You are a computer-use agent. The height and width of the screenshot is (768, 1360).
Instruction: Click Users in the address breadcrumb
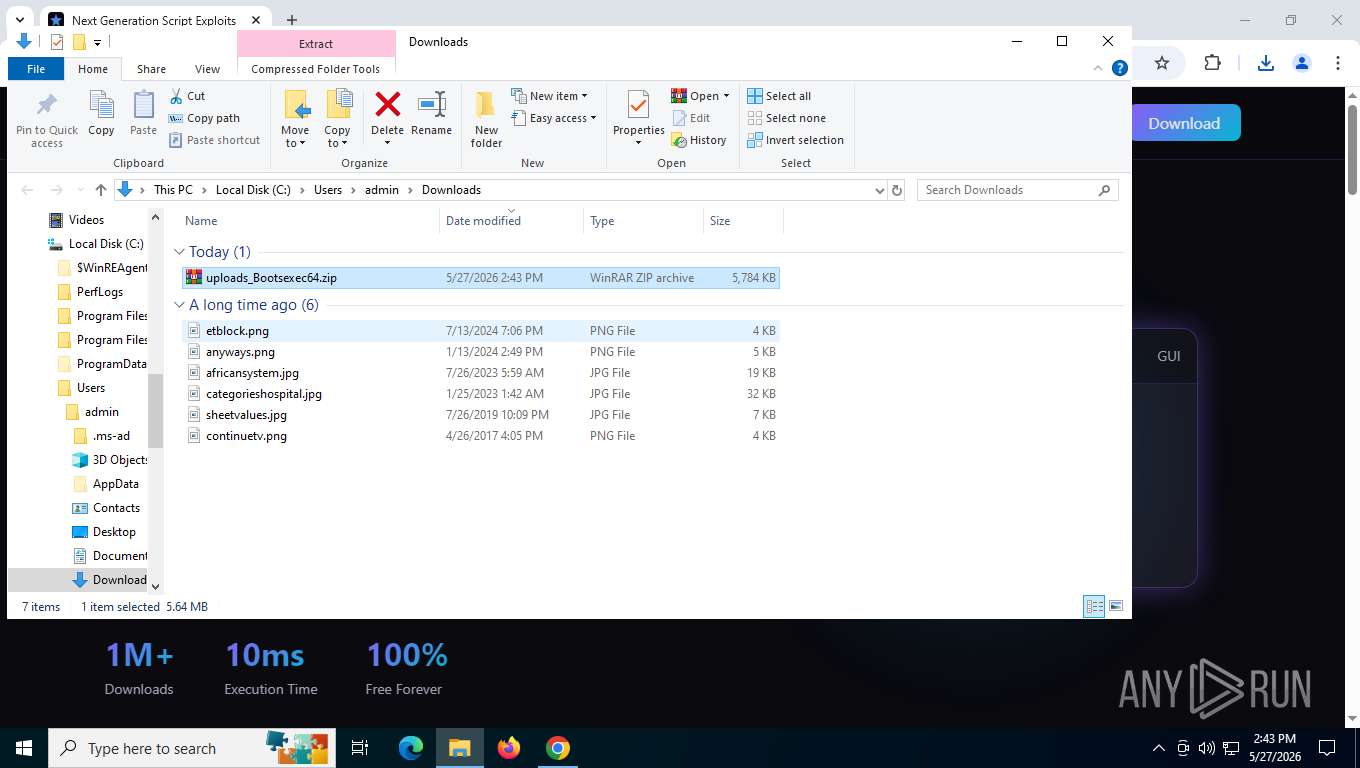pyautogui.click(x=328, y=190)
